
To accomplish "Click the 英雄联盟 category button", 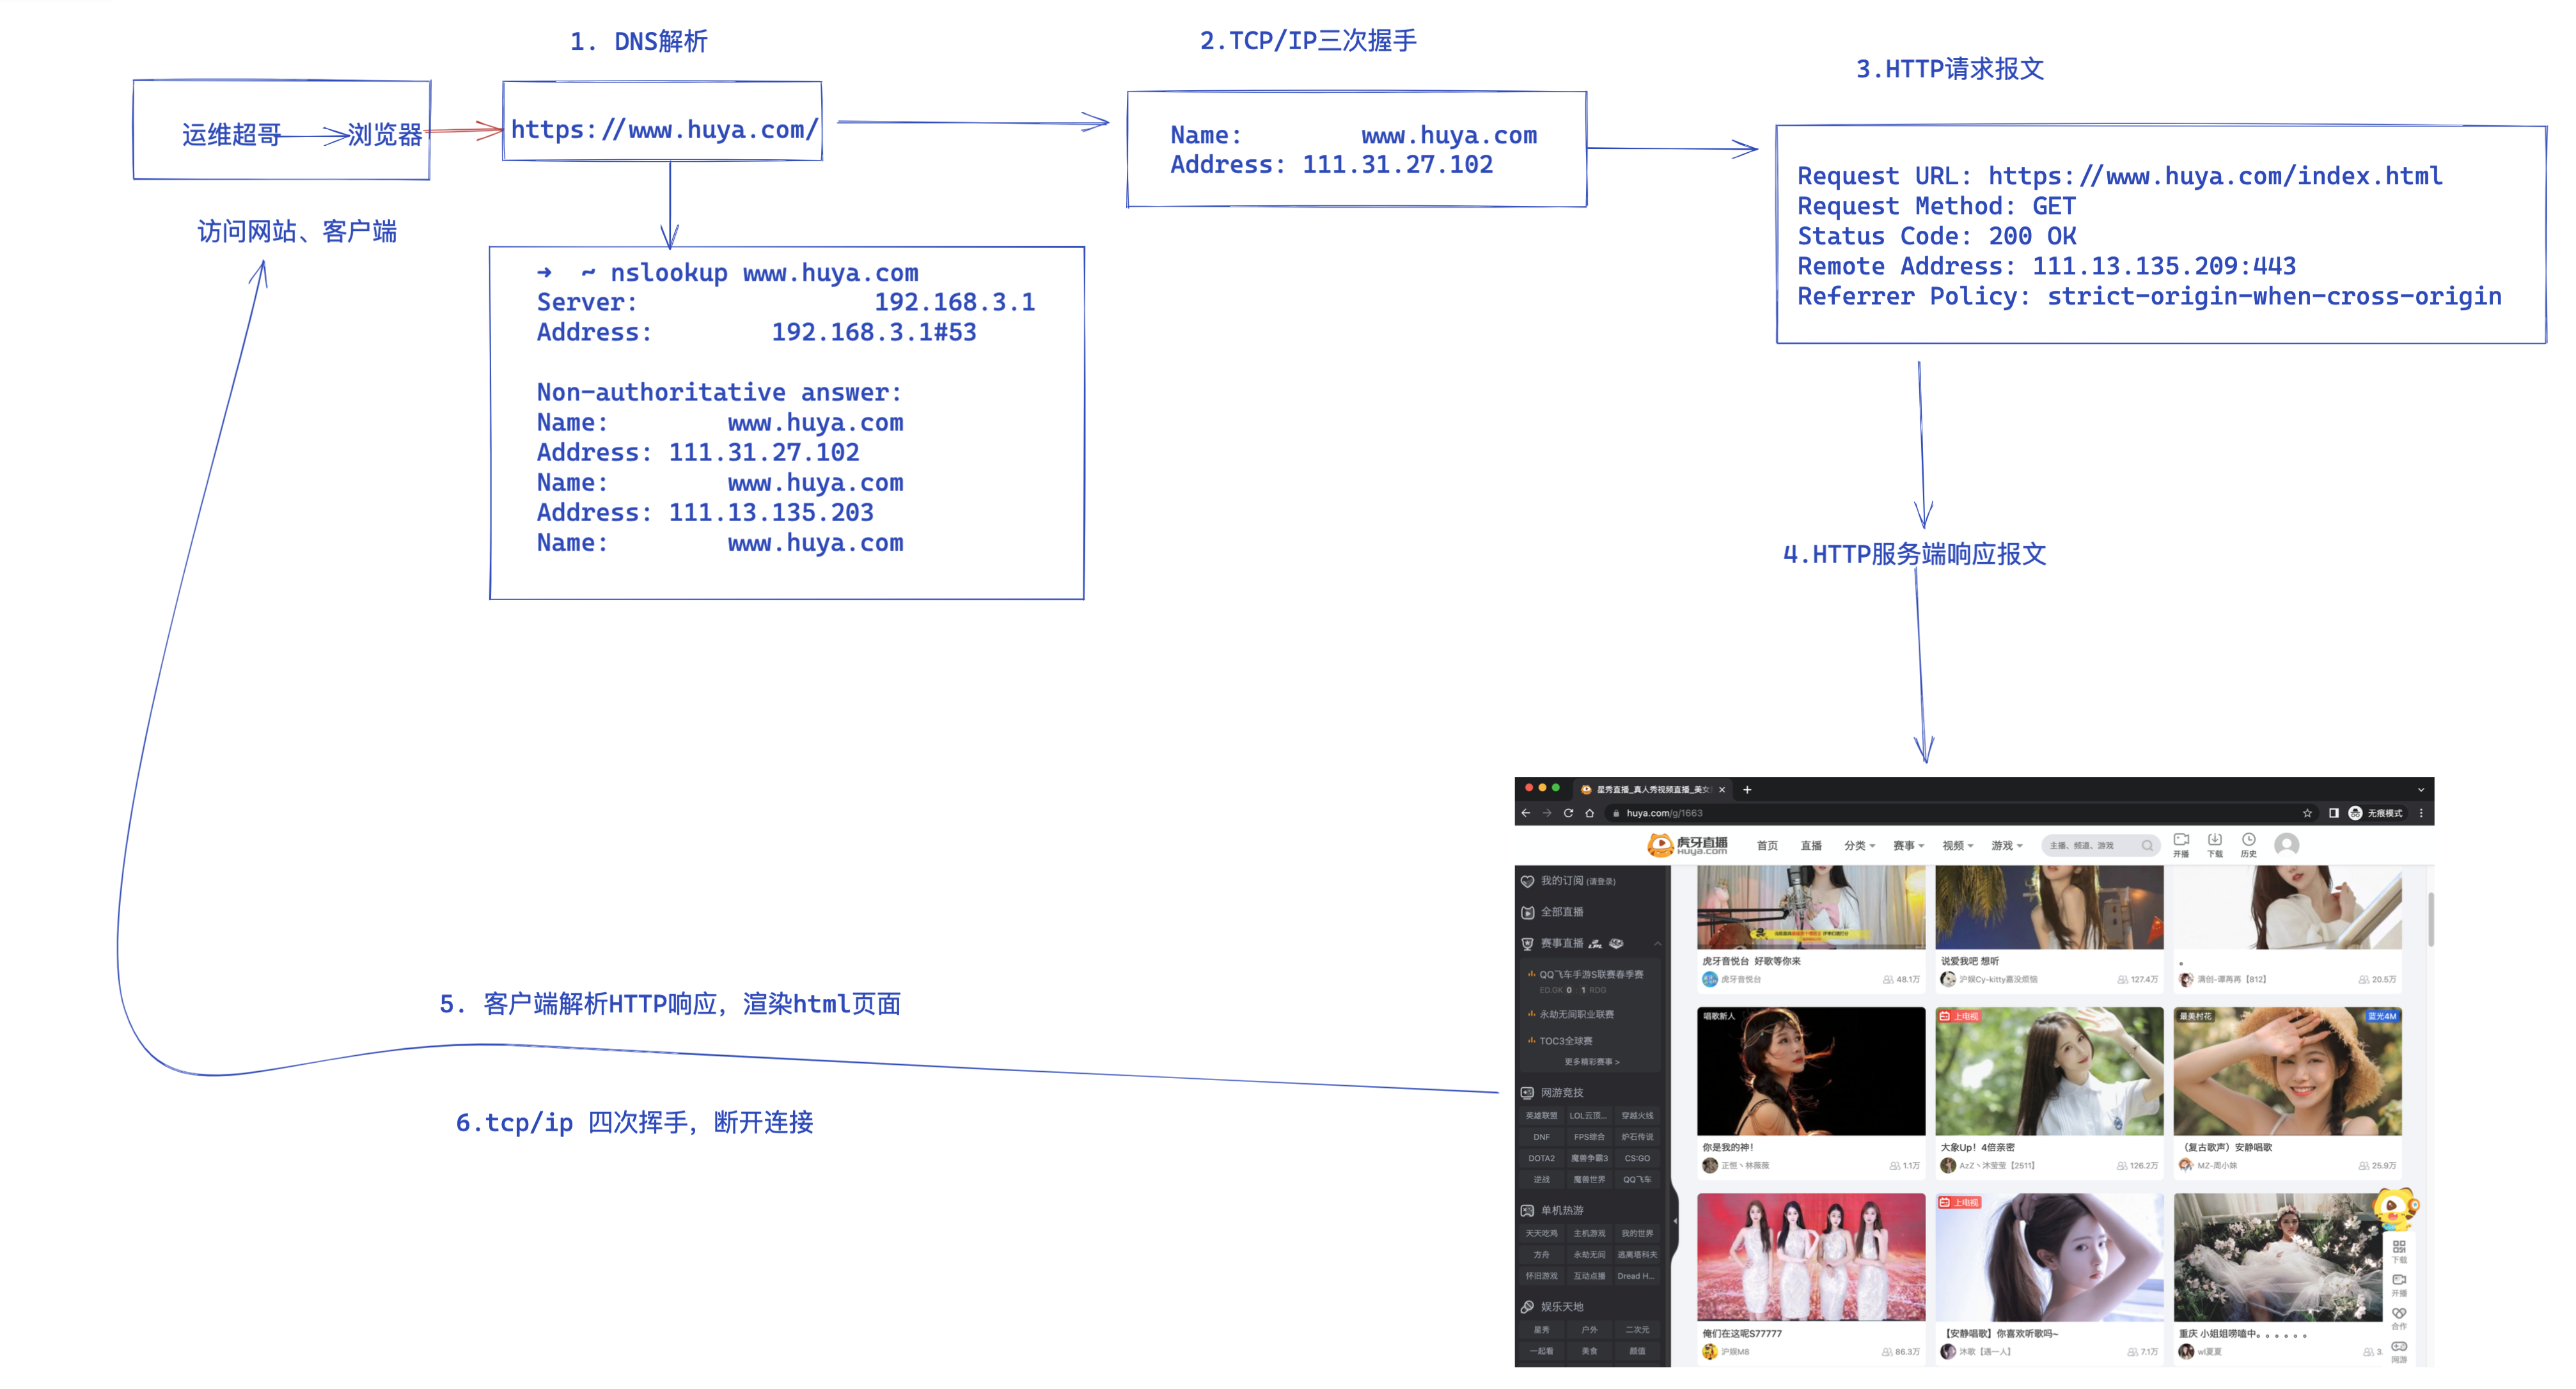I will pyautogui.click(x=1541, y=1116).
